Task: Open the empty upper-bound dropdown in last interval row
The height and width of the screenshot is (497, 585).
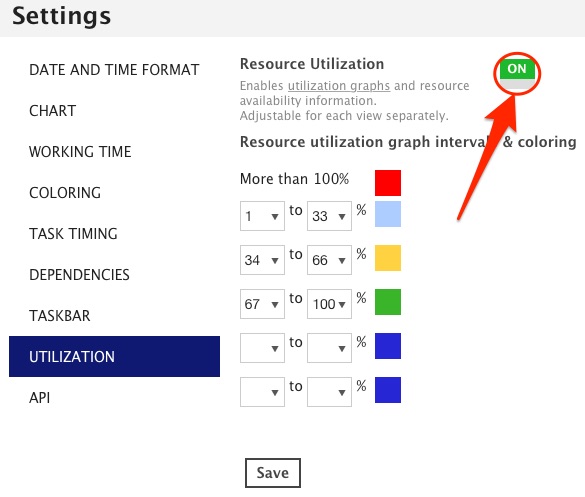Action: coord(329,392)
